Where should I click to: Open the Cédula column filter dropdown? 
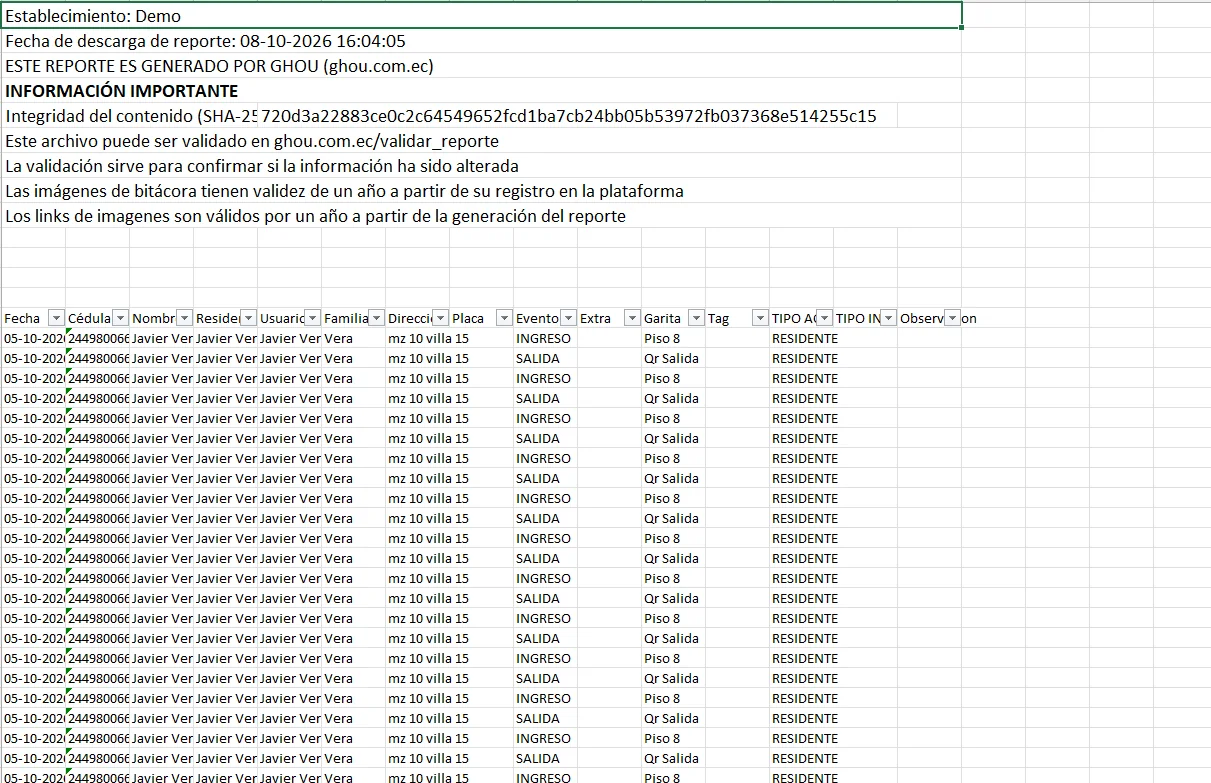(120, 318)
